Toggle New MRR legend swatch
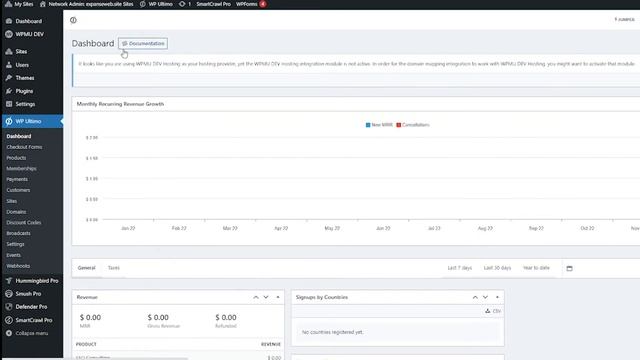The width and height of the screenshot is (640, 360). click(x=368, y=125)
